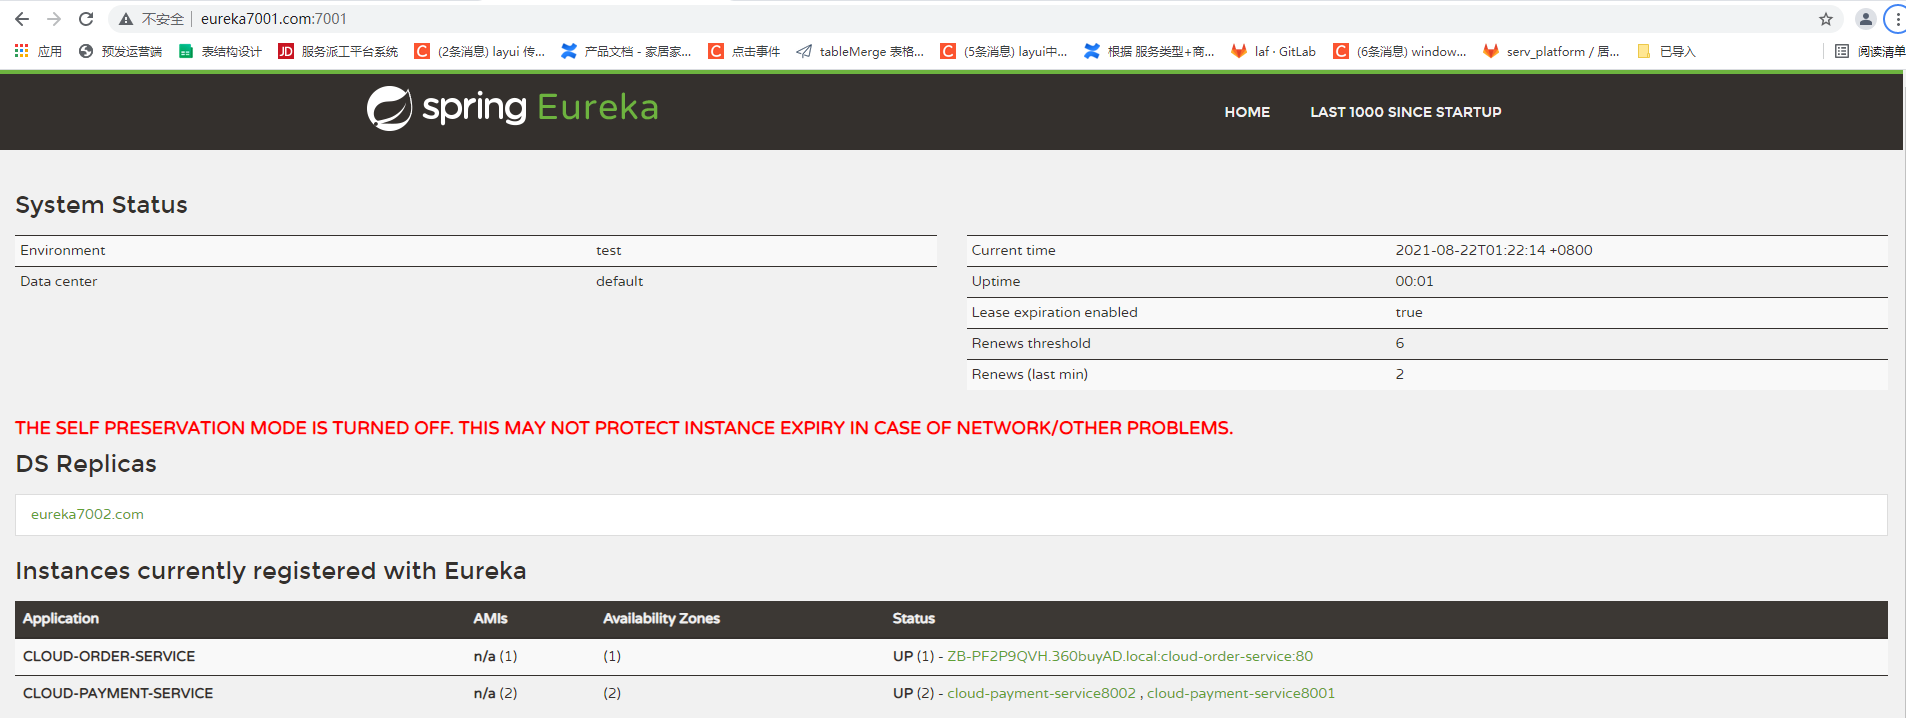This screenshot has height=718, width=1906.
Task: Open the 阅读清单 reading list
Action: tap(1870, 51)
